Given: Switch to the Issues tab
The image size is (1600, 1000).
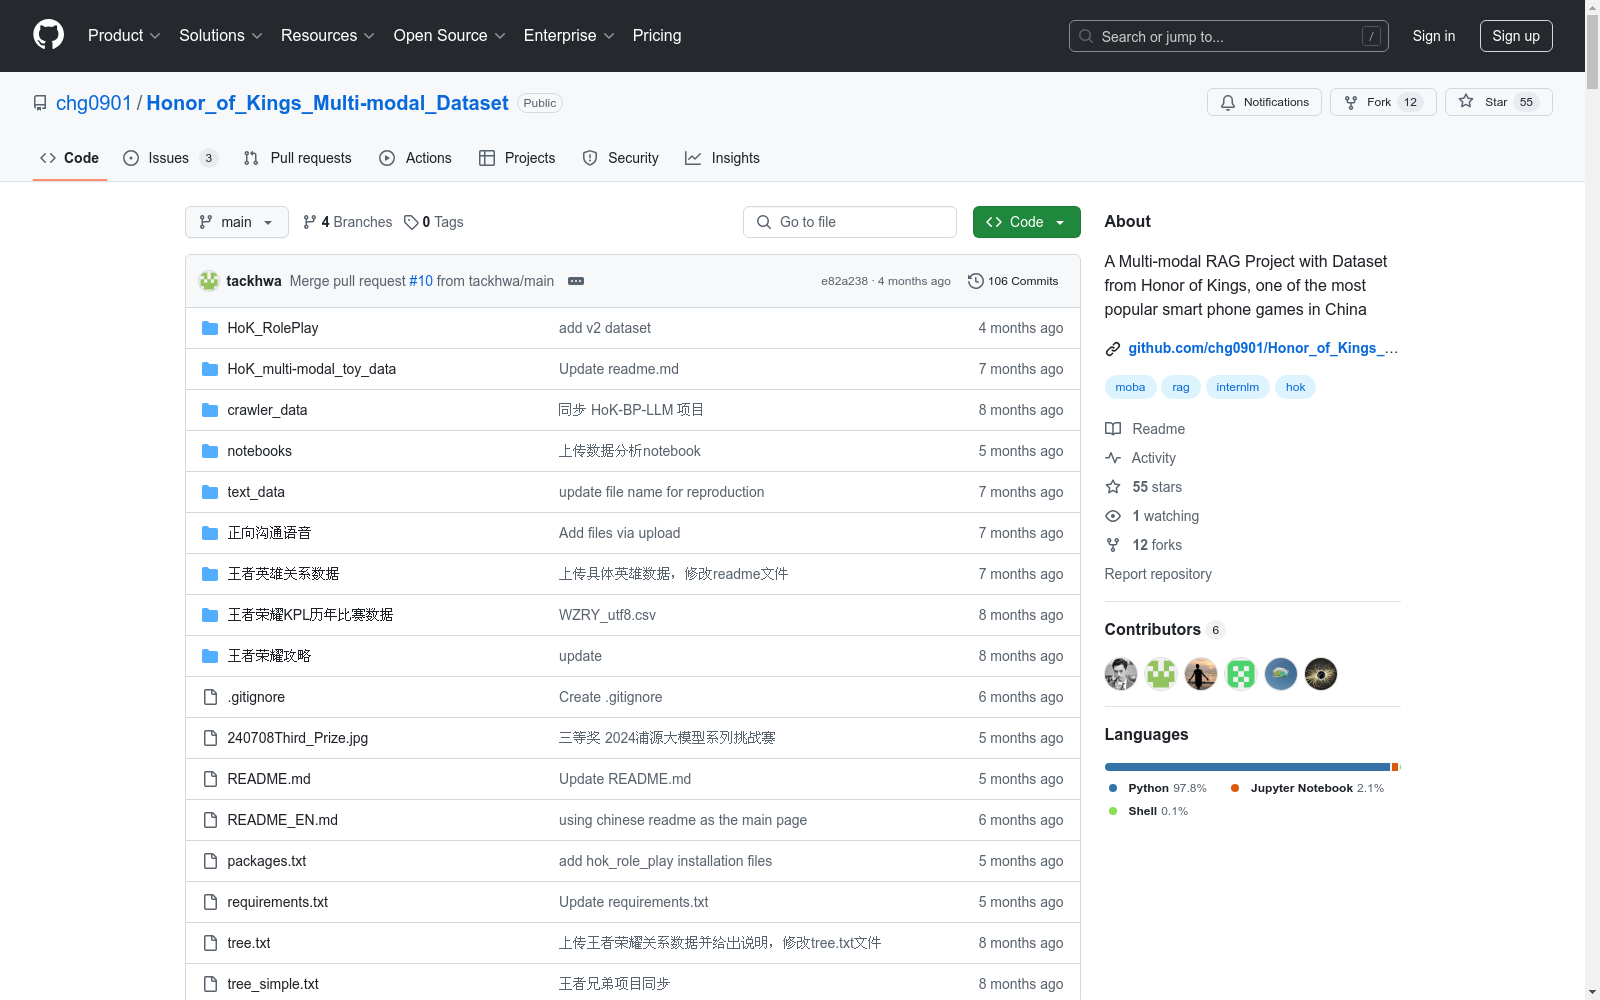Looking at the screenshot, I should pos(170,158).
